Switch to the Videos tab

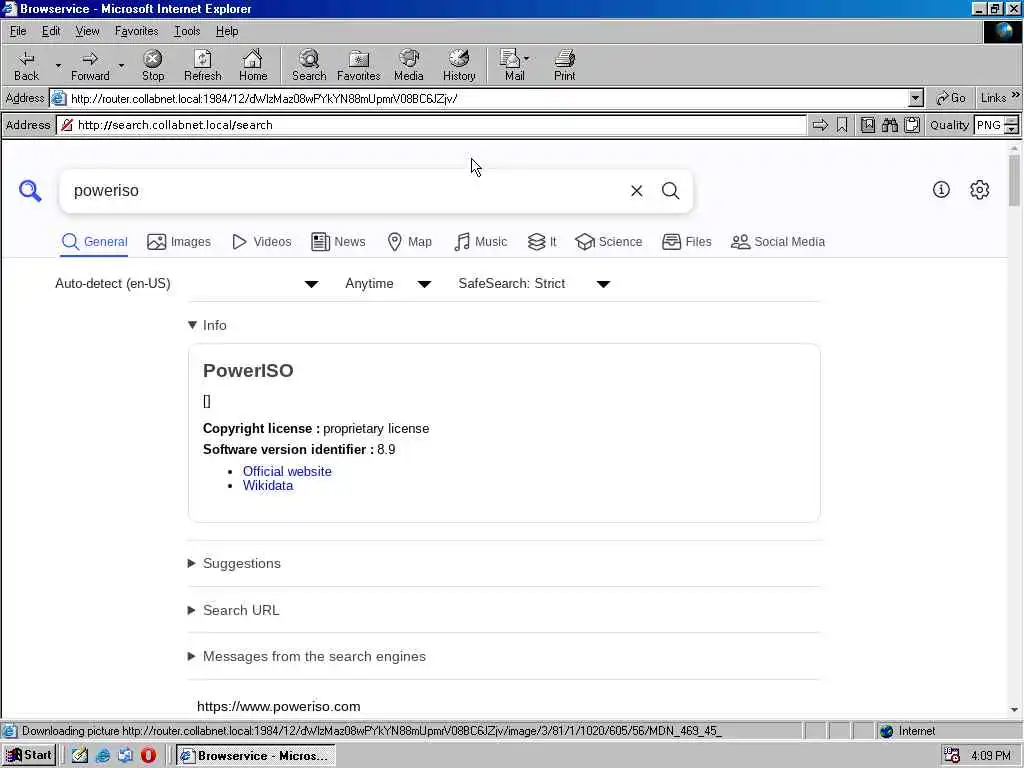(x=261, y=242)
